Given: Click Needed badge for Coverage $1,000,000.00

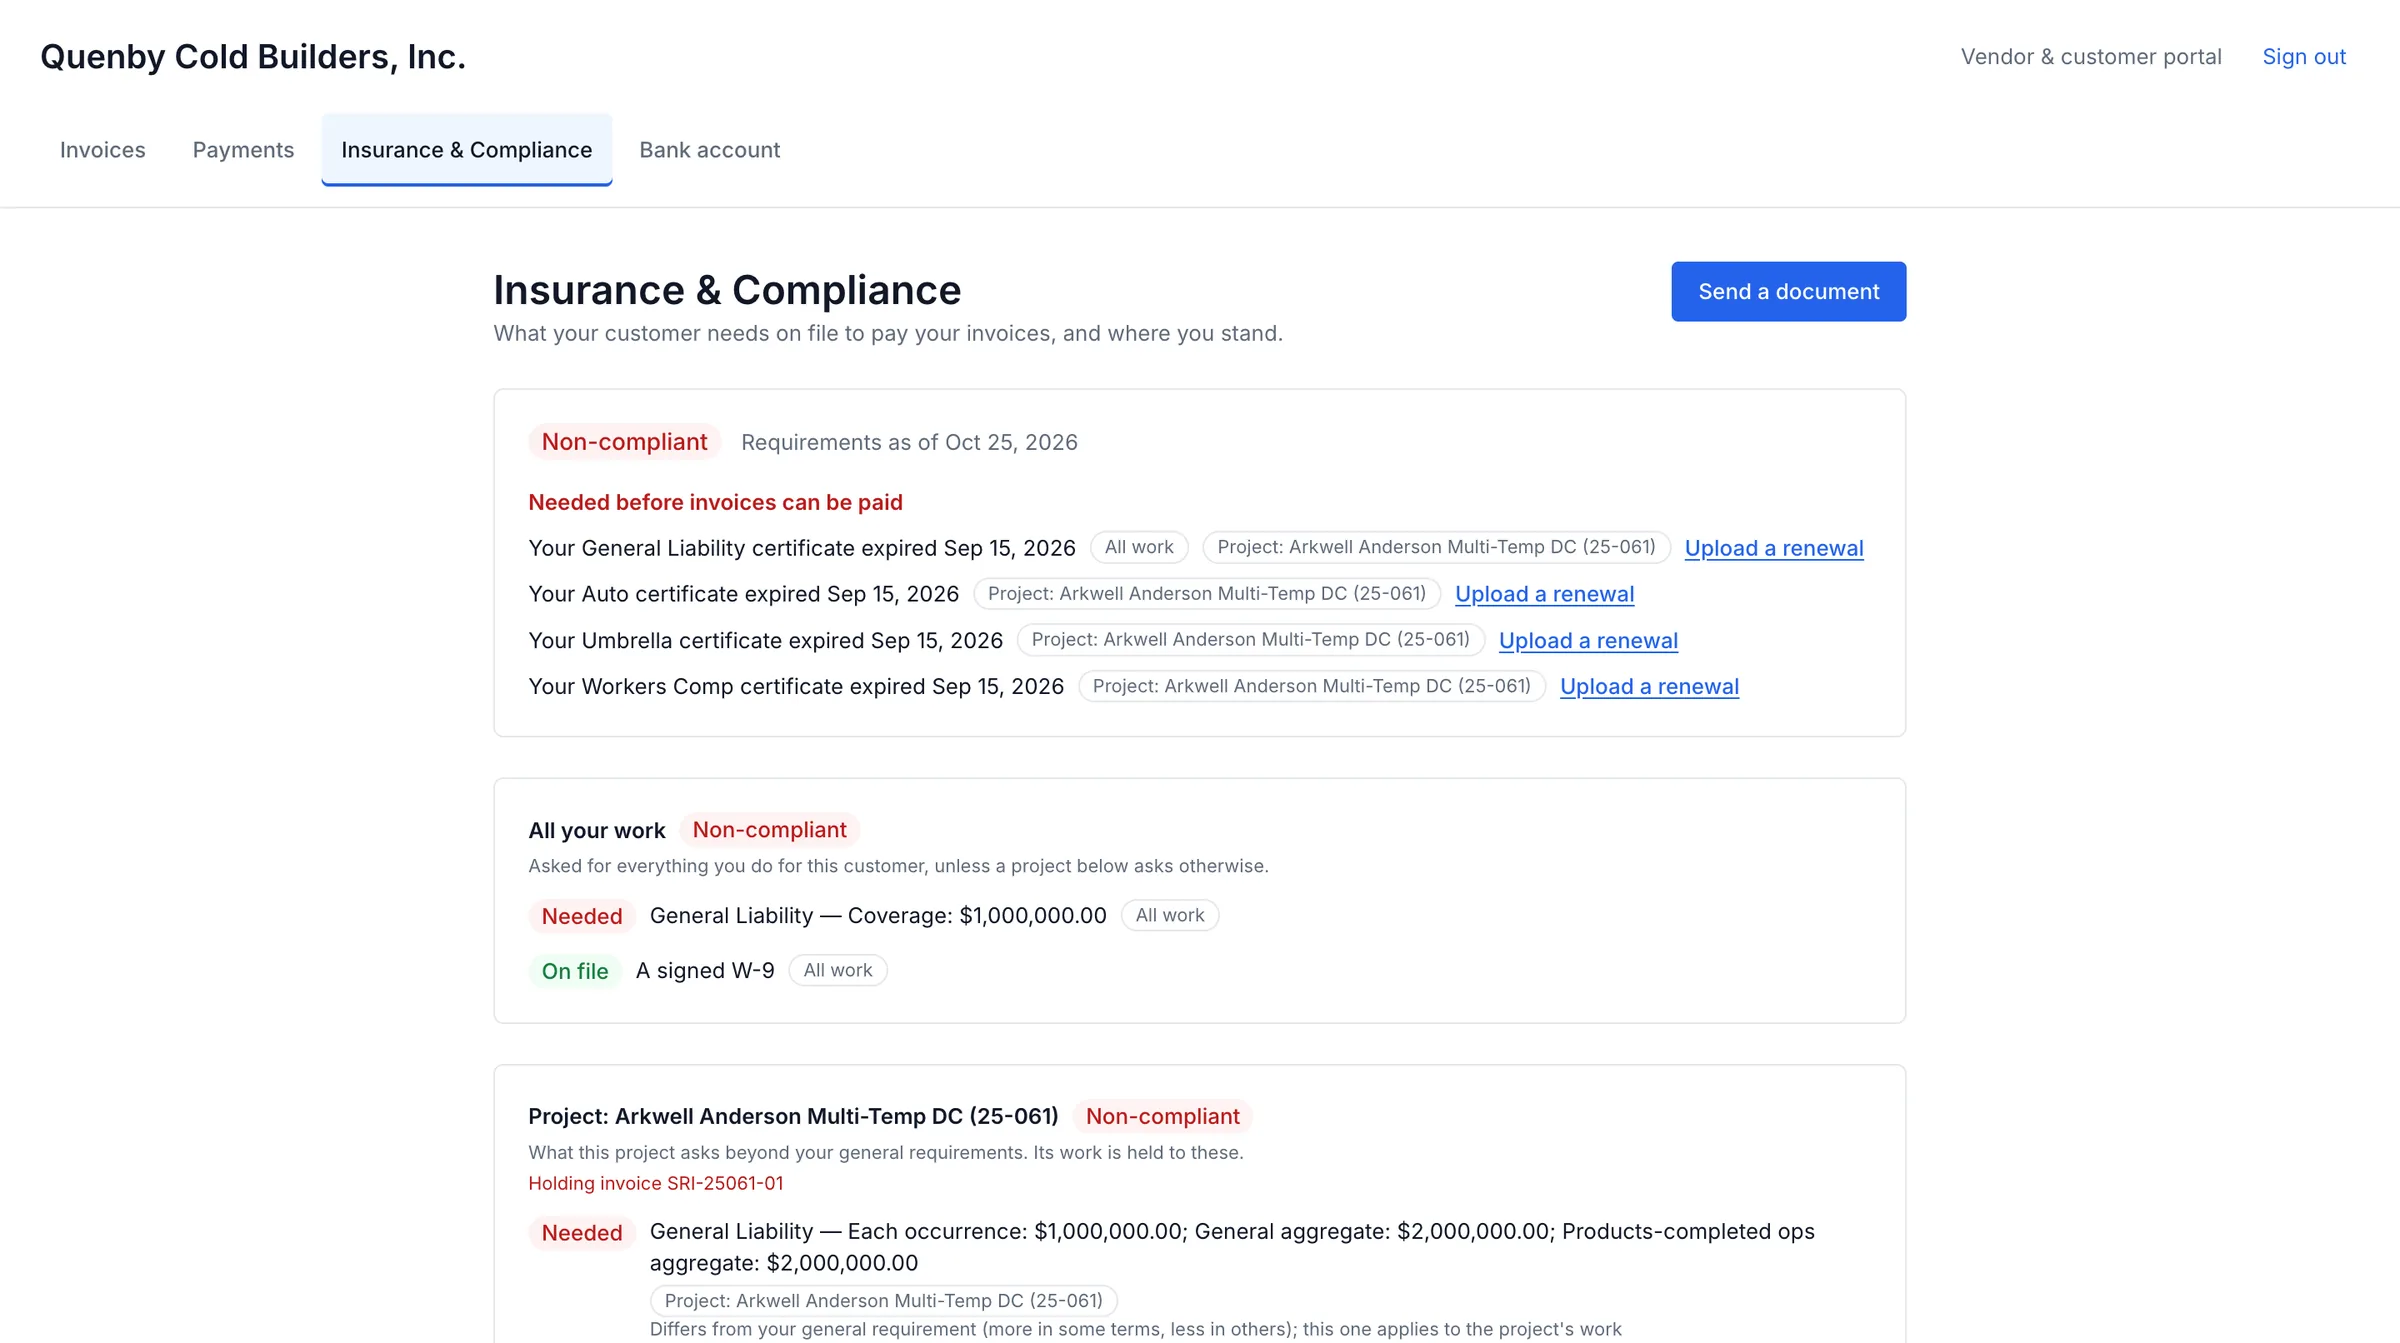Looking at the screenshot, I should click(582, 916).
